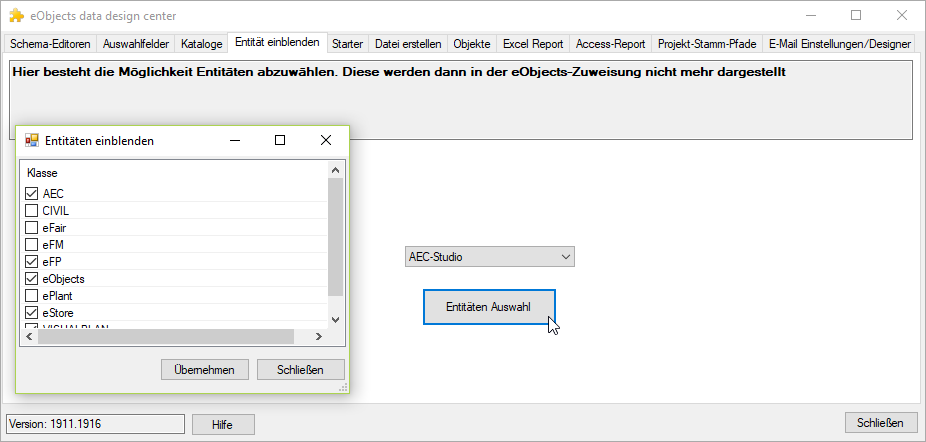The image size is (926, 442).
Task: Click the dialog's resize grip corner
Action: pos(343,388)
